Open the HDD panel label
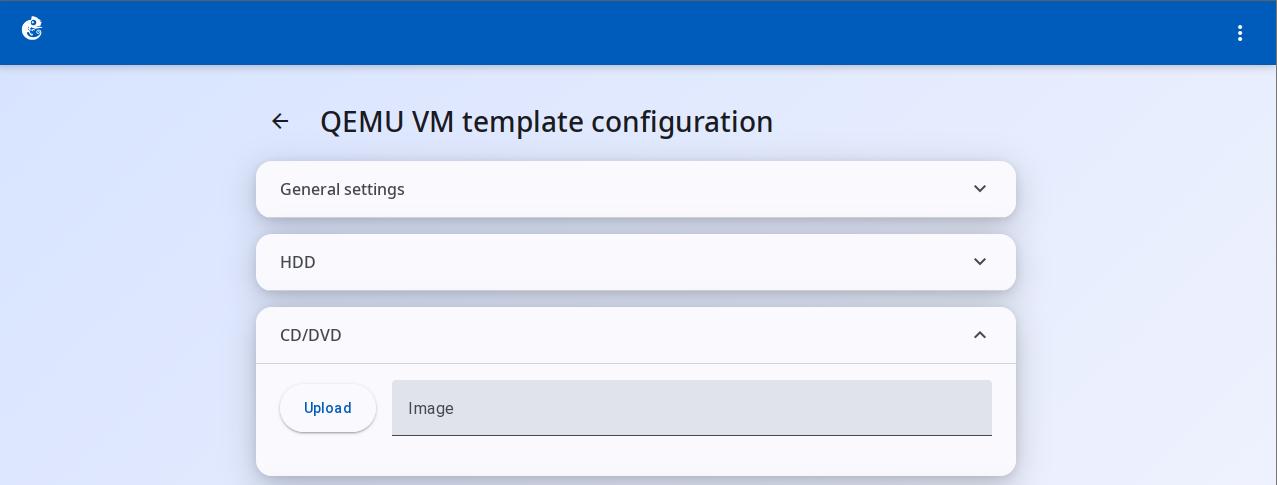 [x=298, y=262]
